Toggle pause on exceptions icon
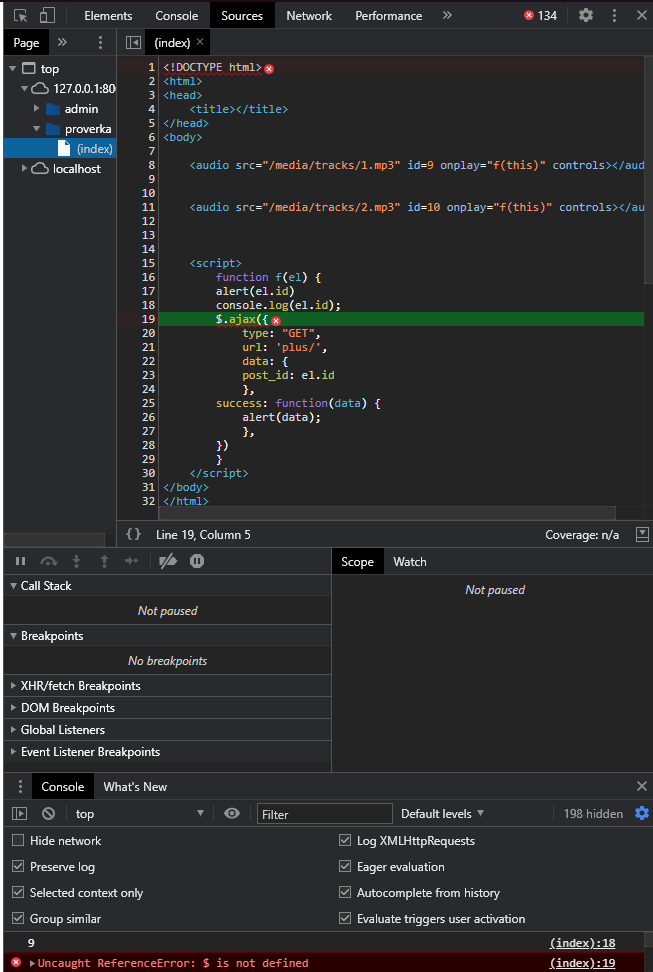The width and height of the screenshot is (653, 972). 197,561
